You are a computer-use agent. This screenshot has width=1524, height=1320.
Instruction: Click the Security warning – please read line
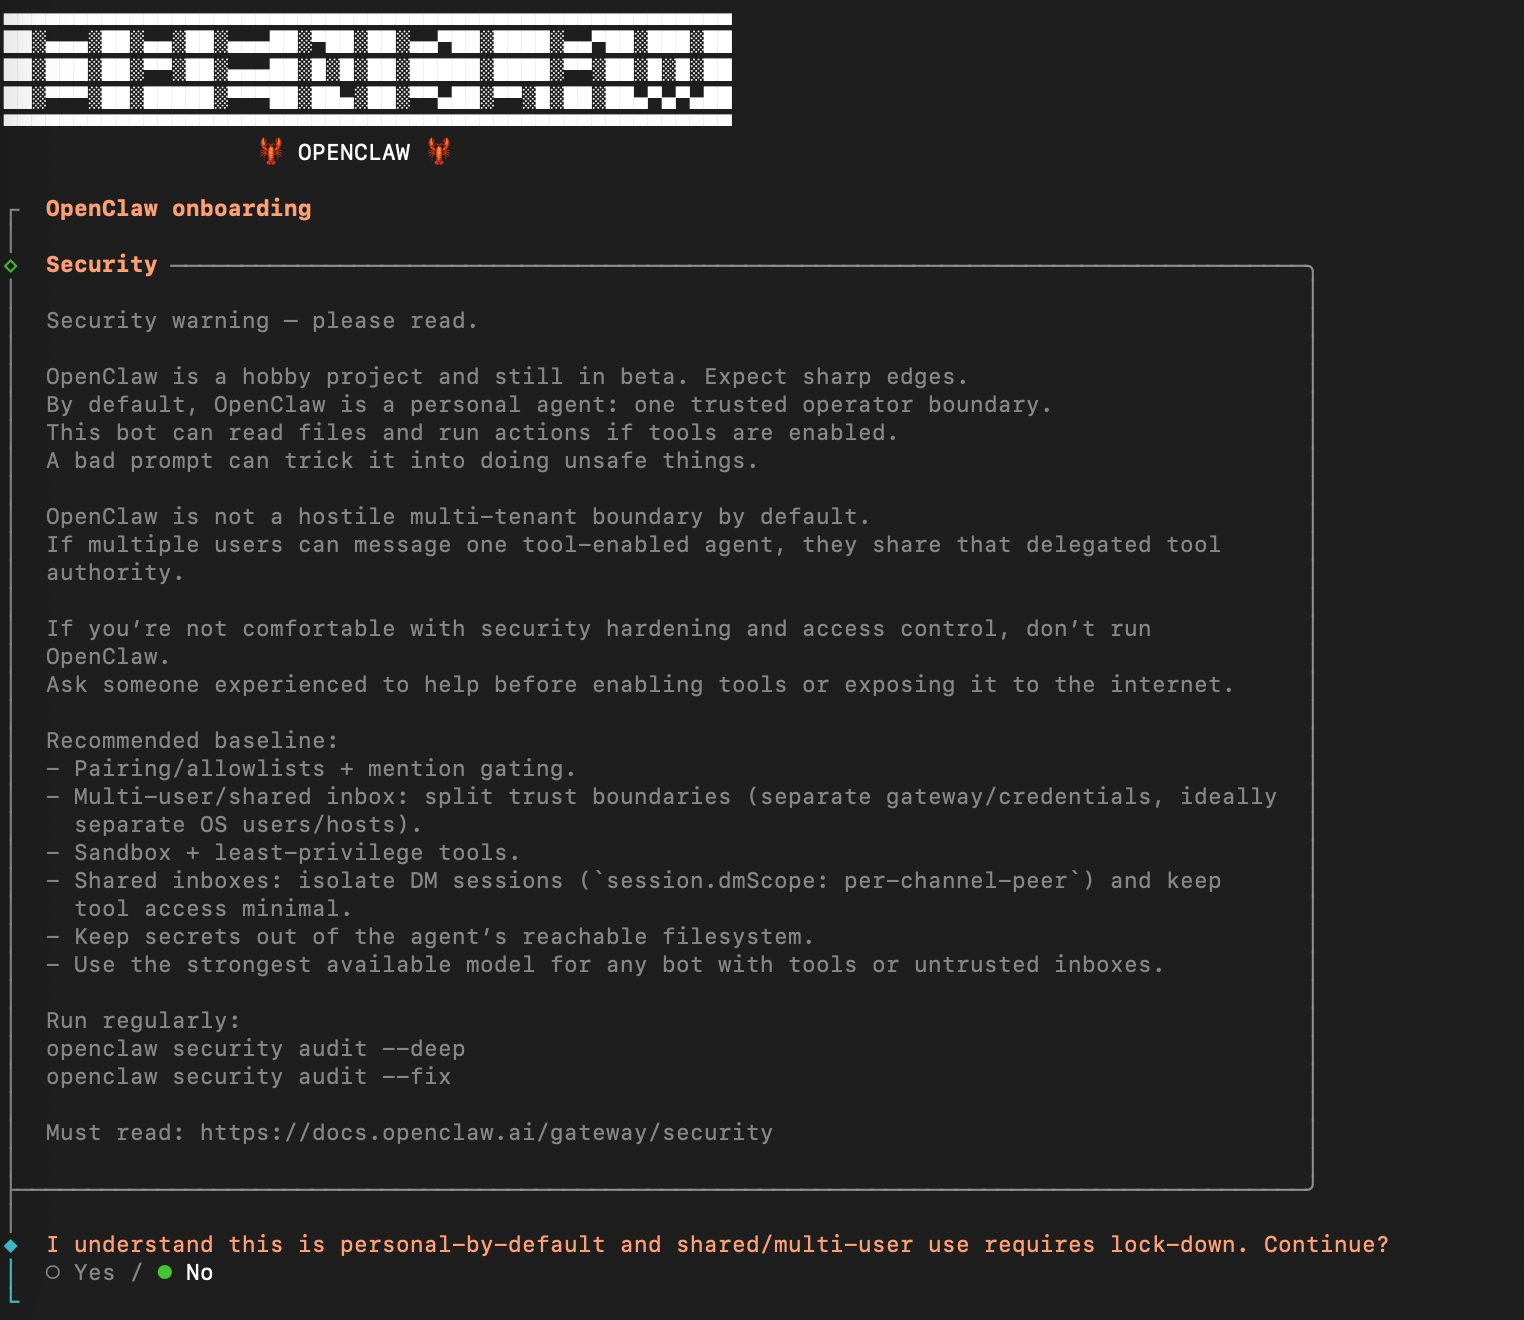[262, 320]
